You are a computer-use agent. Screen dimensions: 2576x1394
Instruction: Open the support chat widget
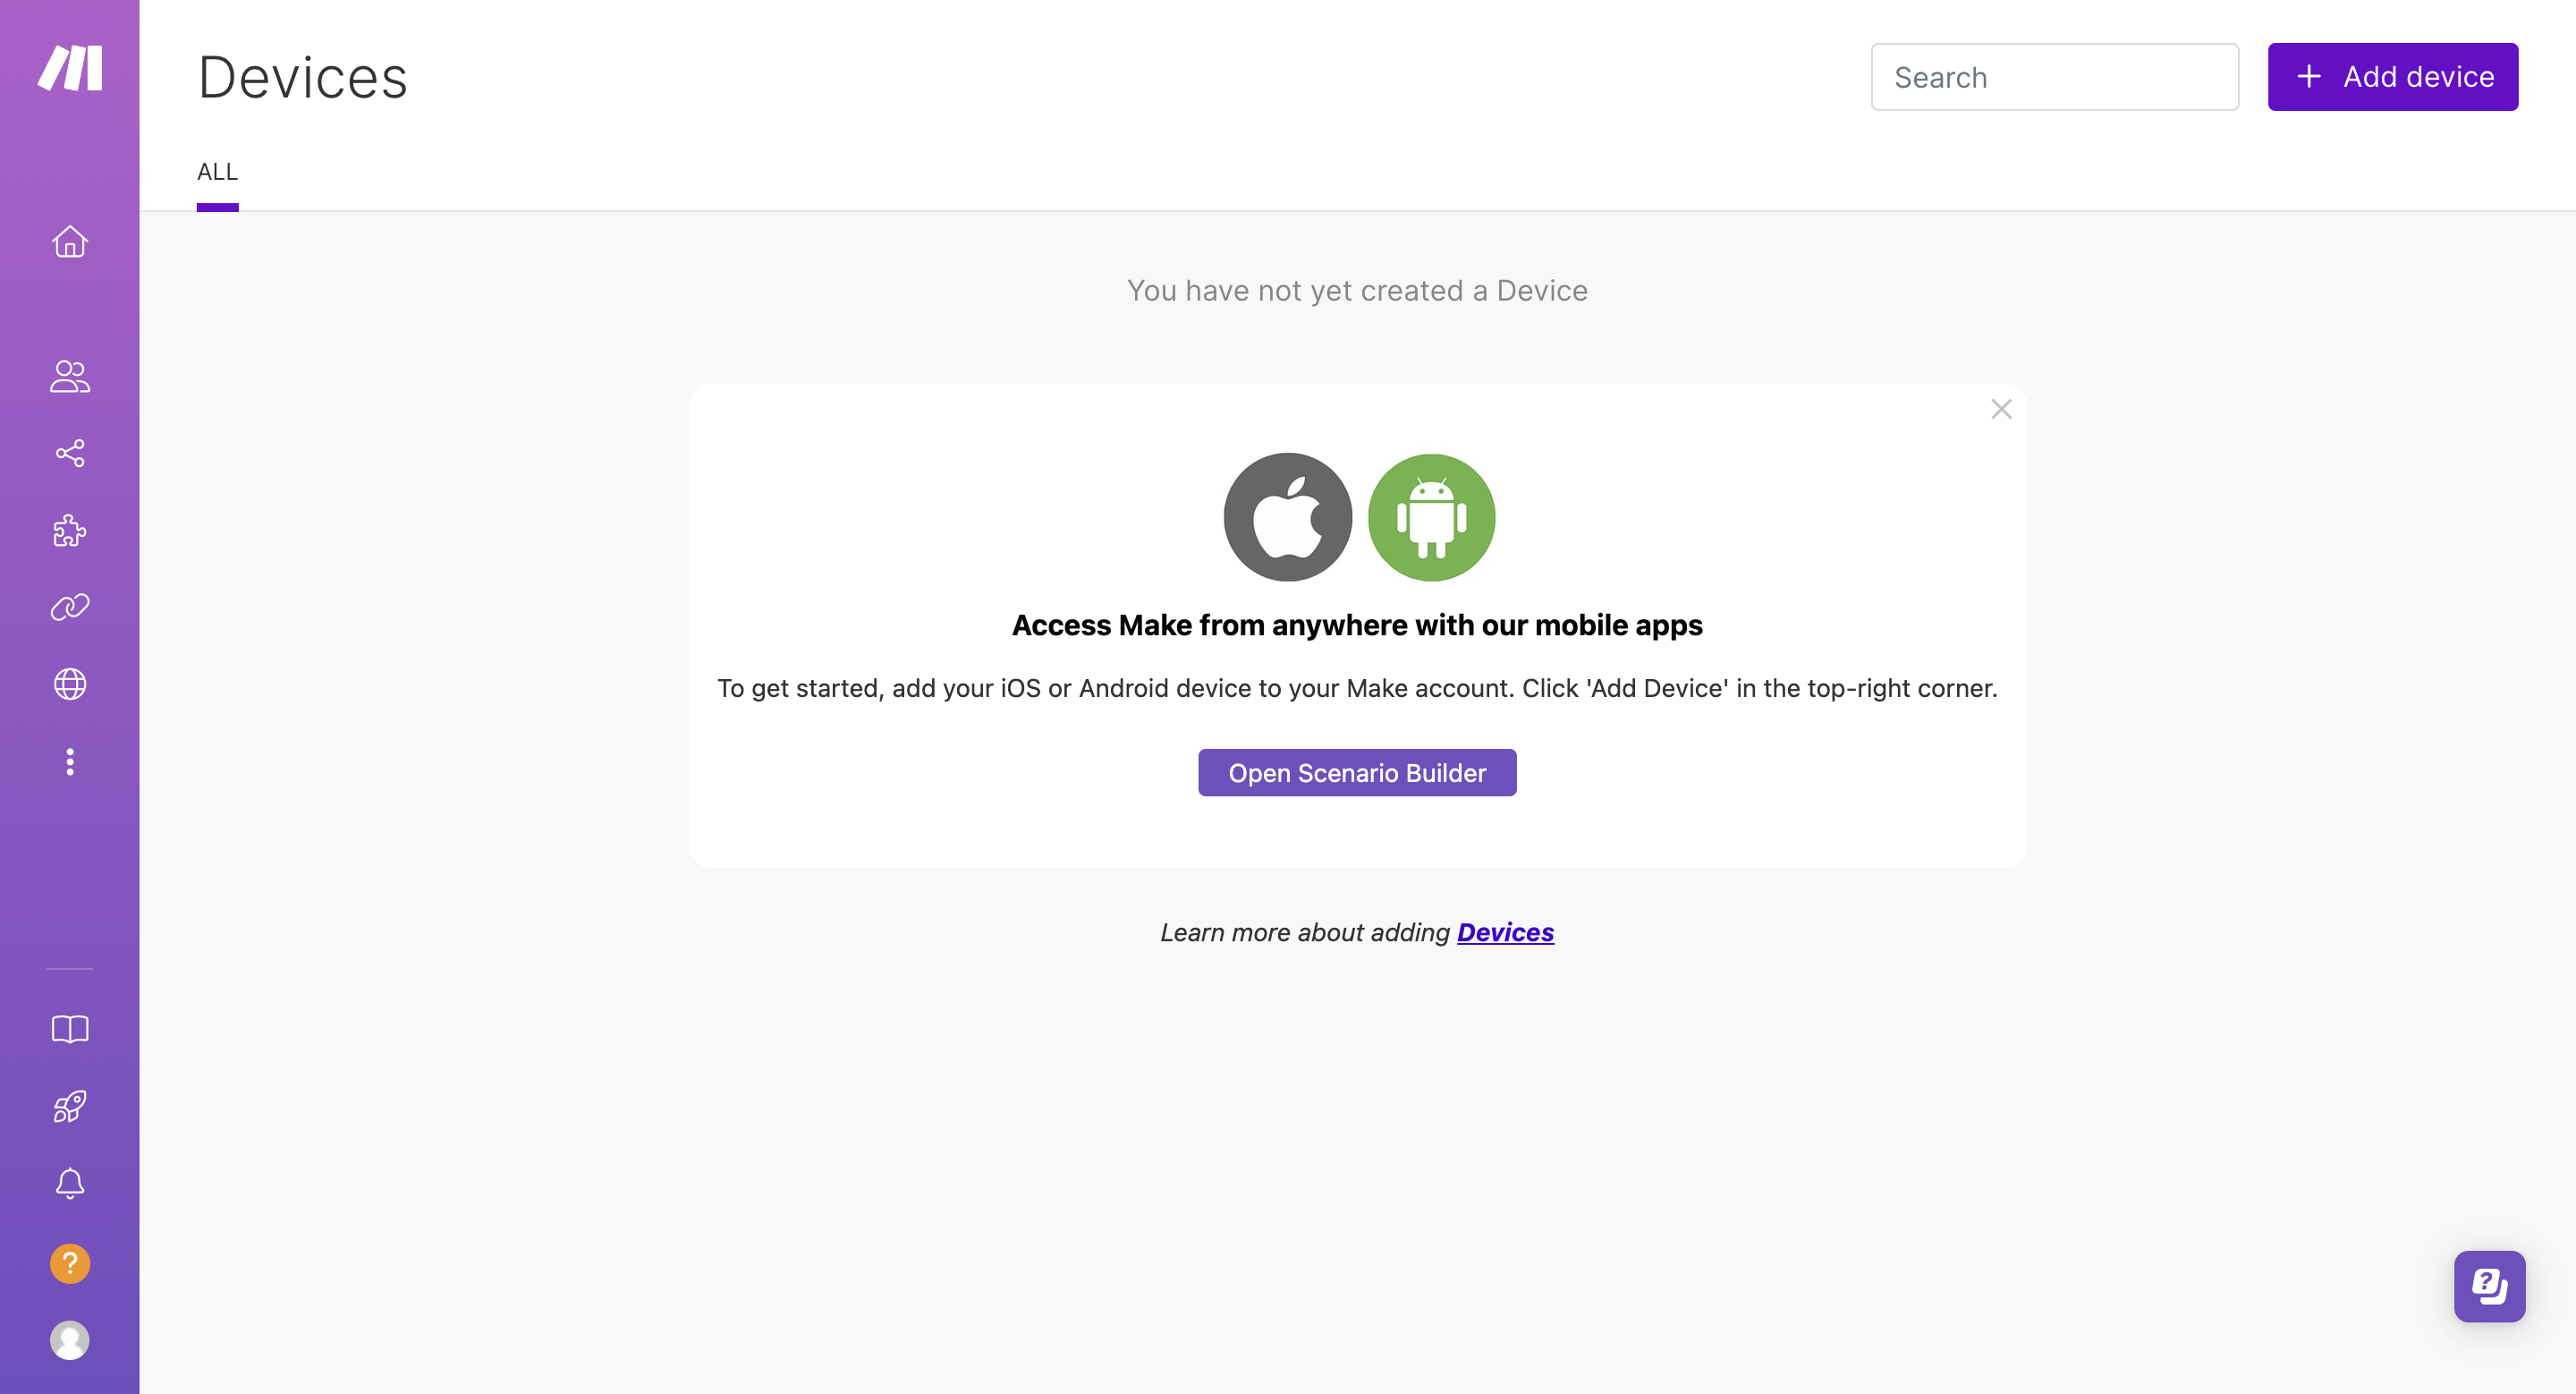click(x=2489, y=1286)
